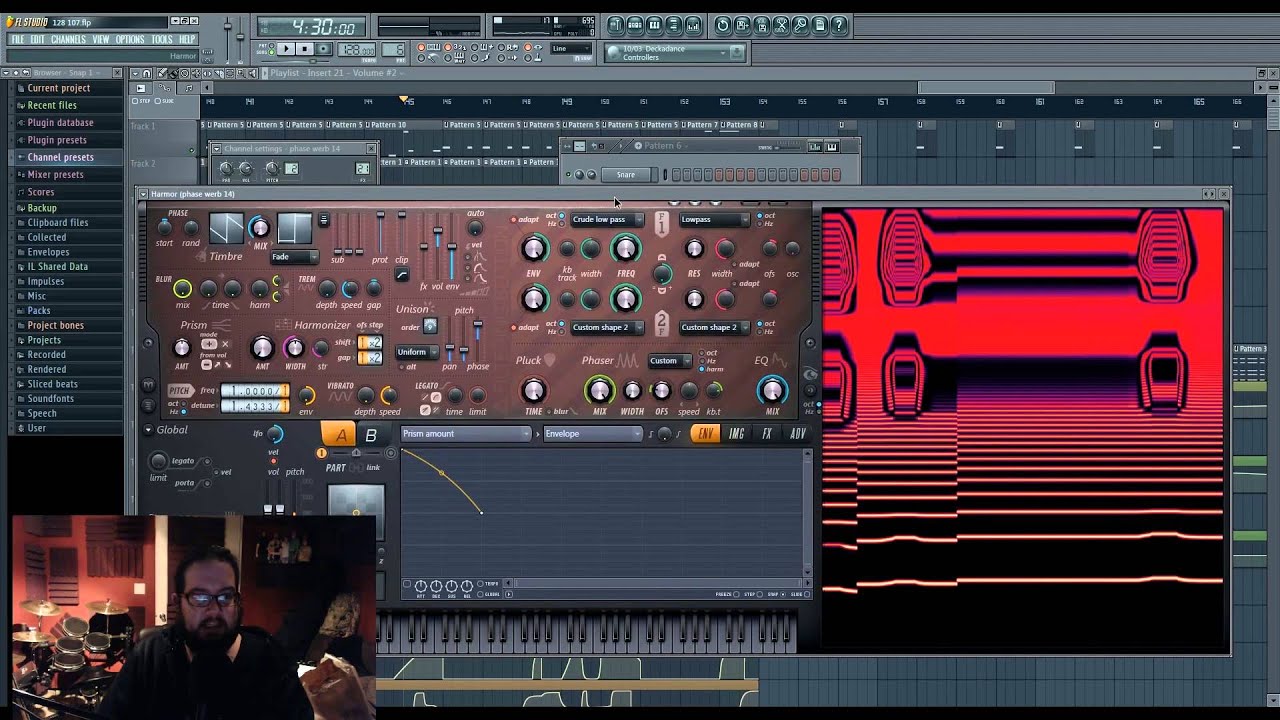Click the Stop button in the transport
This screenshot has height=720, width=1280.
pos(304,48)
